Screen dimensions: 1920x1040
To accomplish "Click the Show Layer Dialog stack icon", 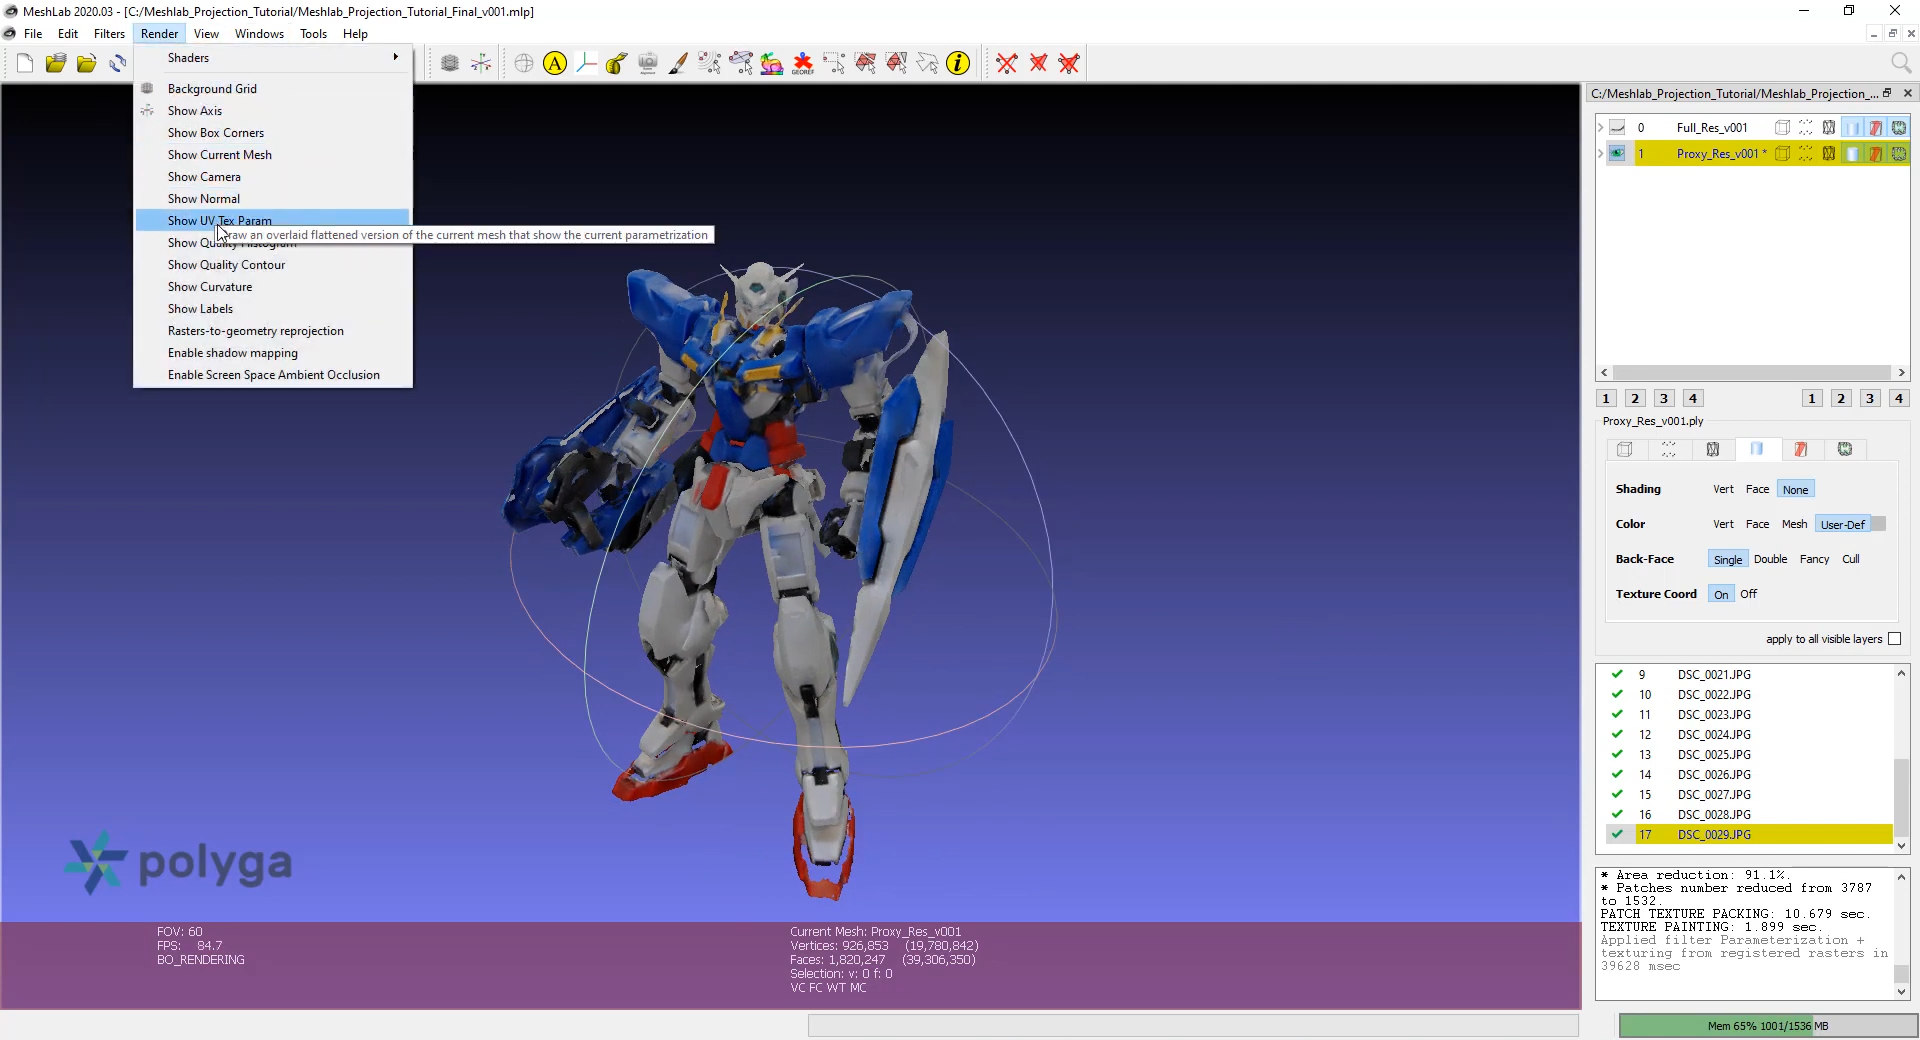I will point(450,64).
